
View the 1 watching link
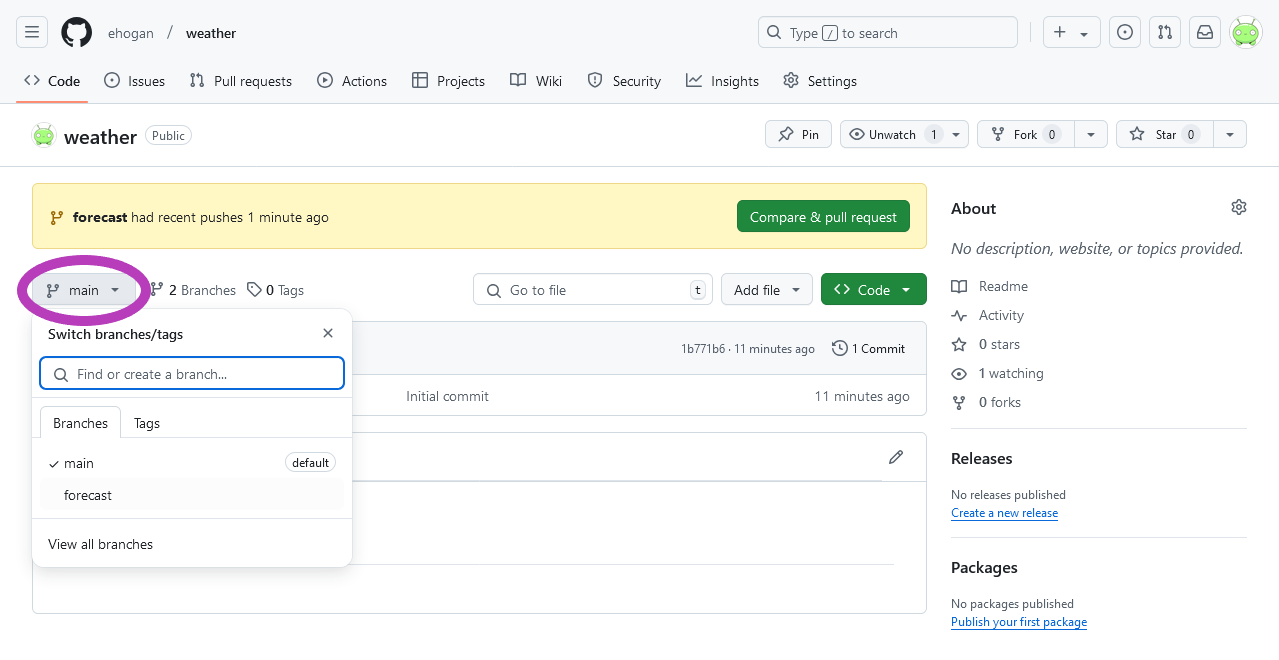[997, 373]
